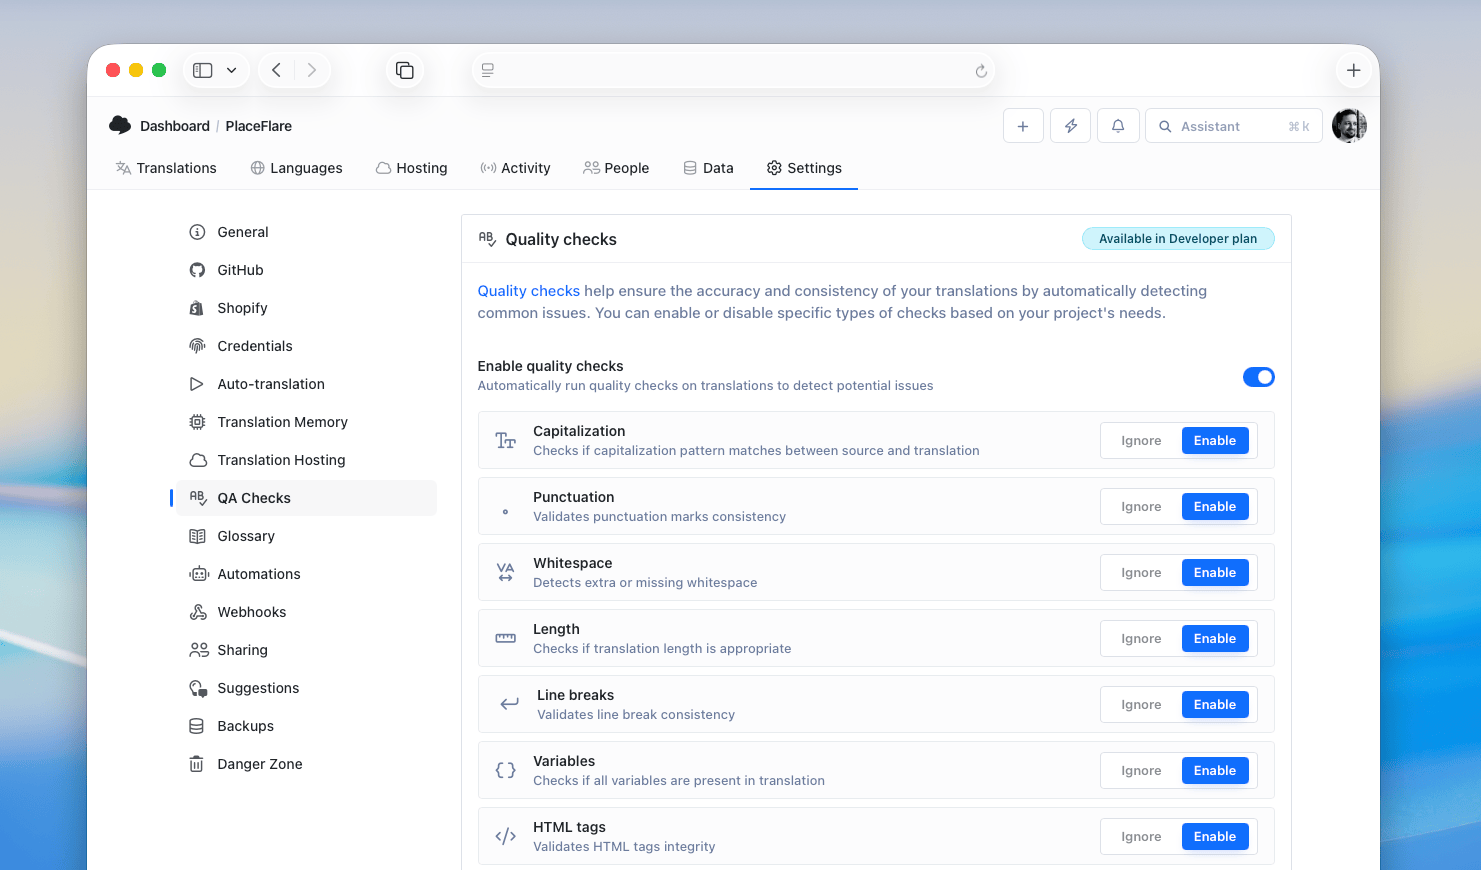Go back with the browser back arrow
The width and height of the screenshot is (1481, 870).
[277, 70]
